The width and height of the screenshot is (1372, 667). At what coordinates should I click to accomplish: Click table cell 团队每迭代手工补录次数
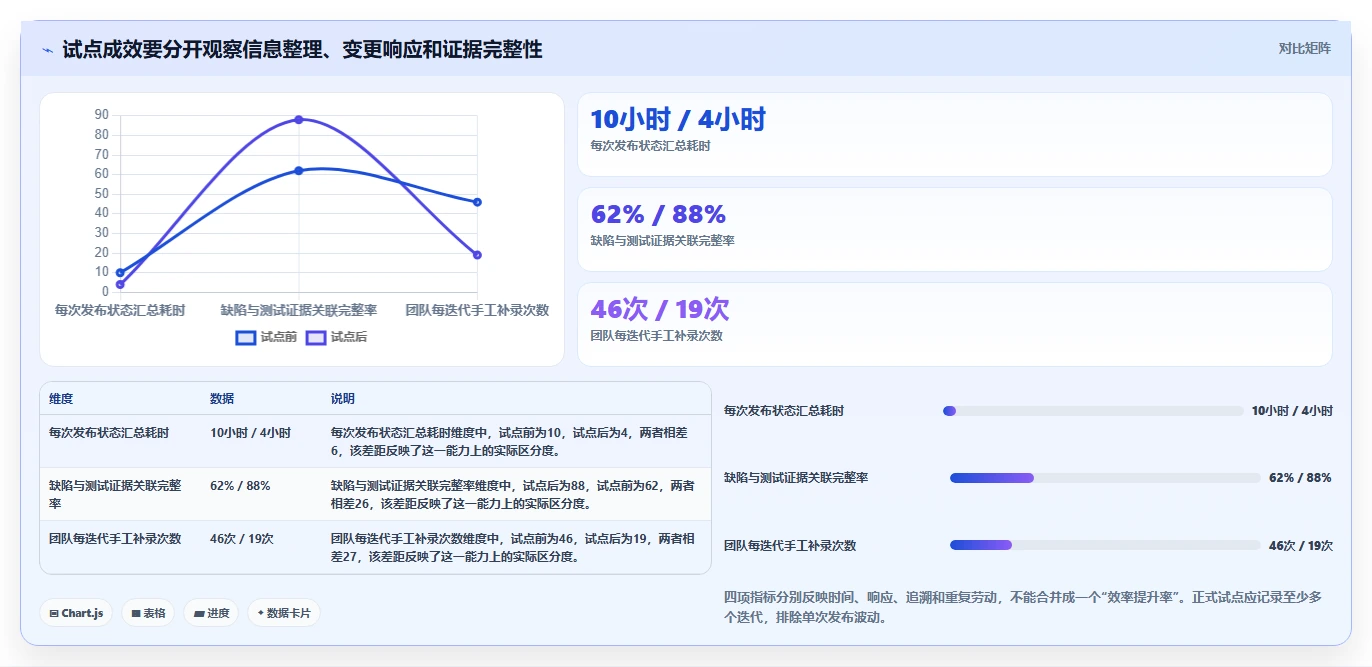(115, 538)
